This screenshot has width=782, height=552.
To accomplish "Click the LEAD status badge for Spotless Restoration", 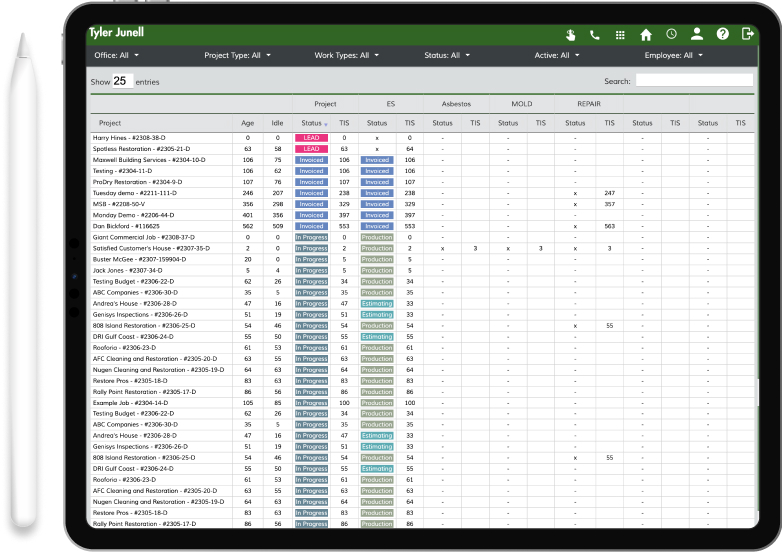I will pos(311,148).
